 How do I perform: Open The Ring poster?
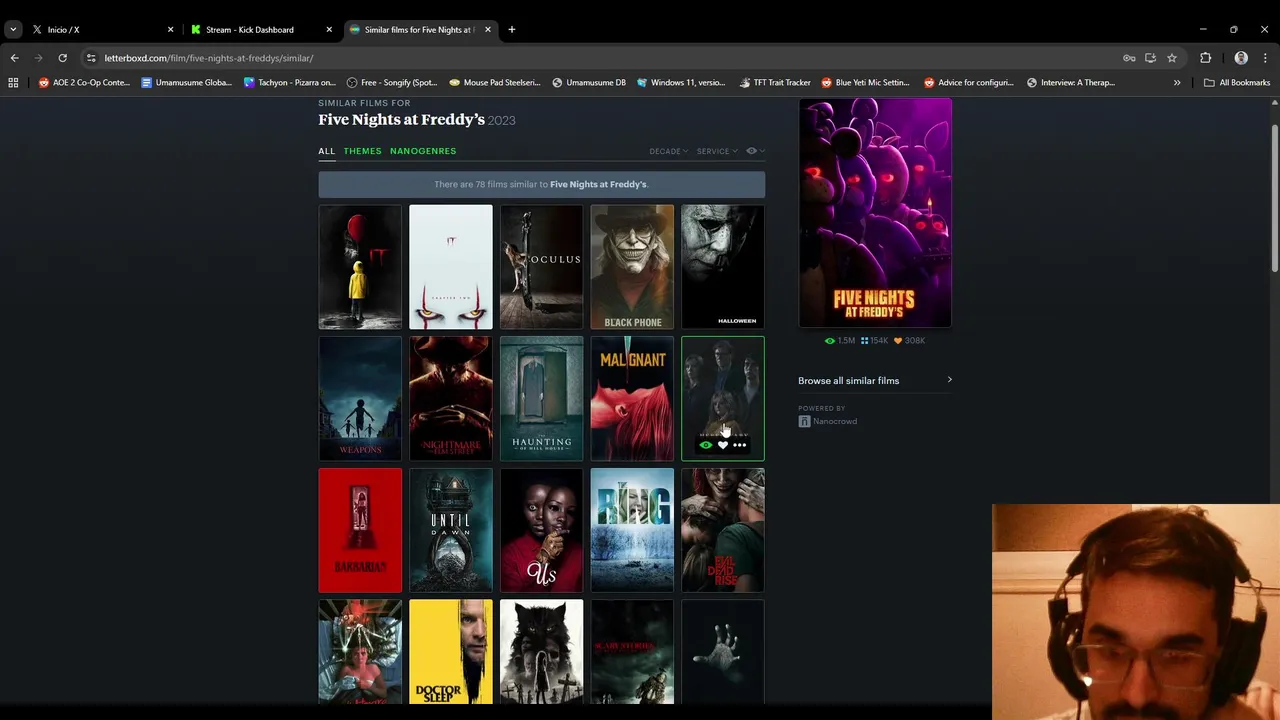pos(632,530)
